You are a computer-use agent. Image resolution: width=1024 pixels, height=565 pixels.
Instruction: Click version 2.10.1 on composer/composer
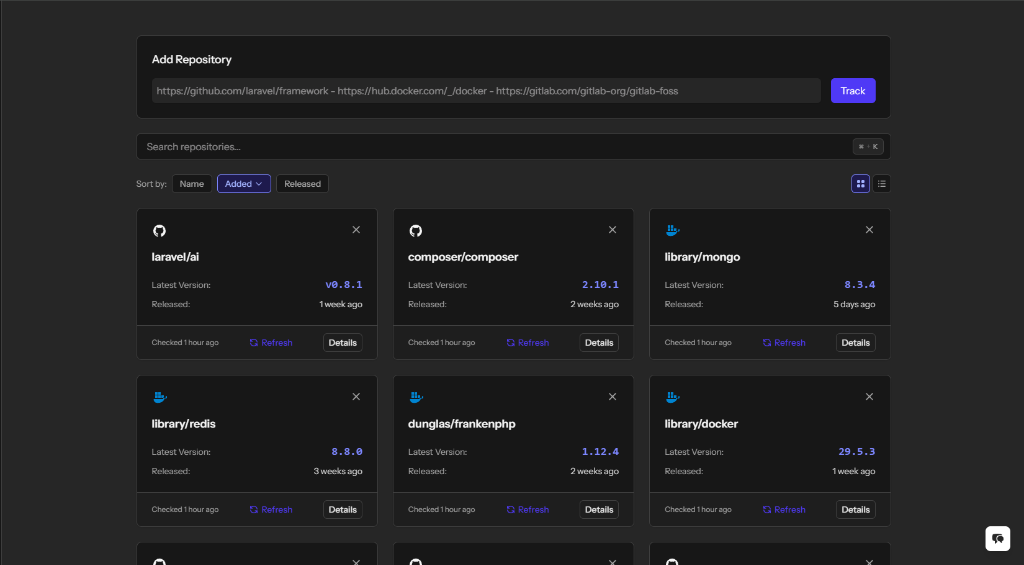pos(600,285)
